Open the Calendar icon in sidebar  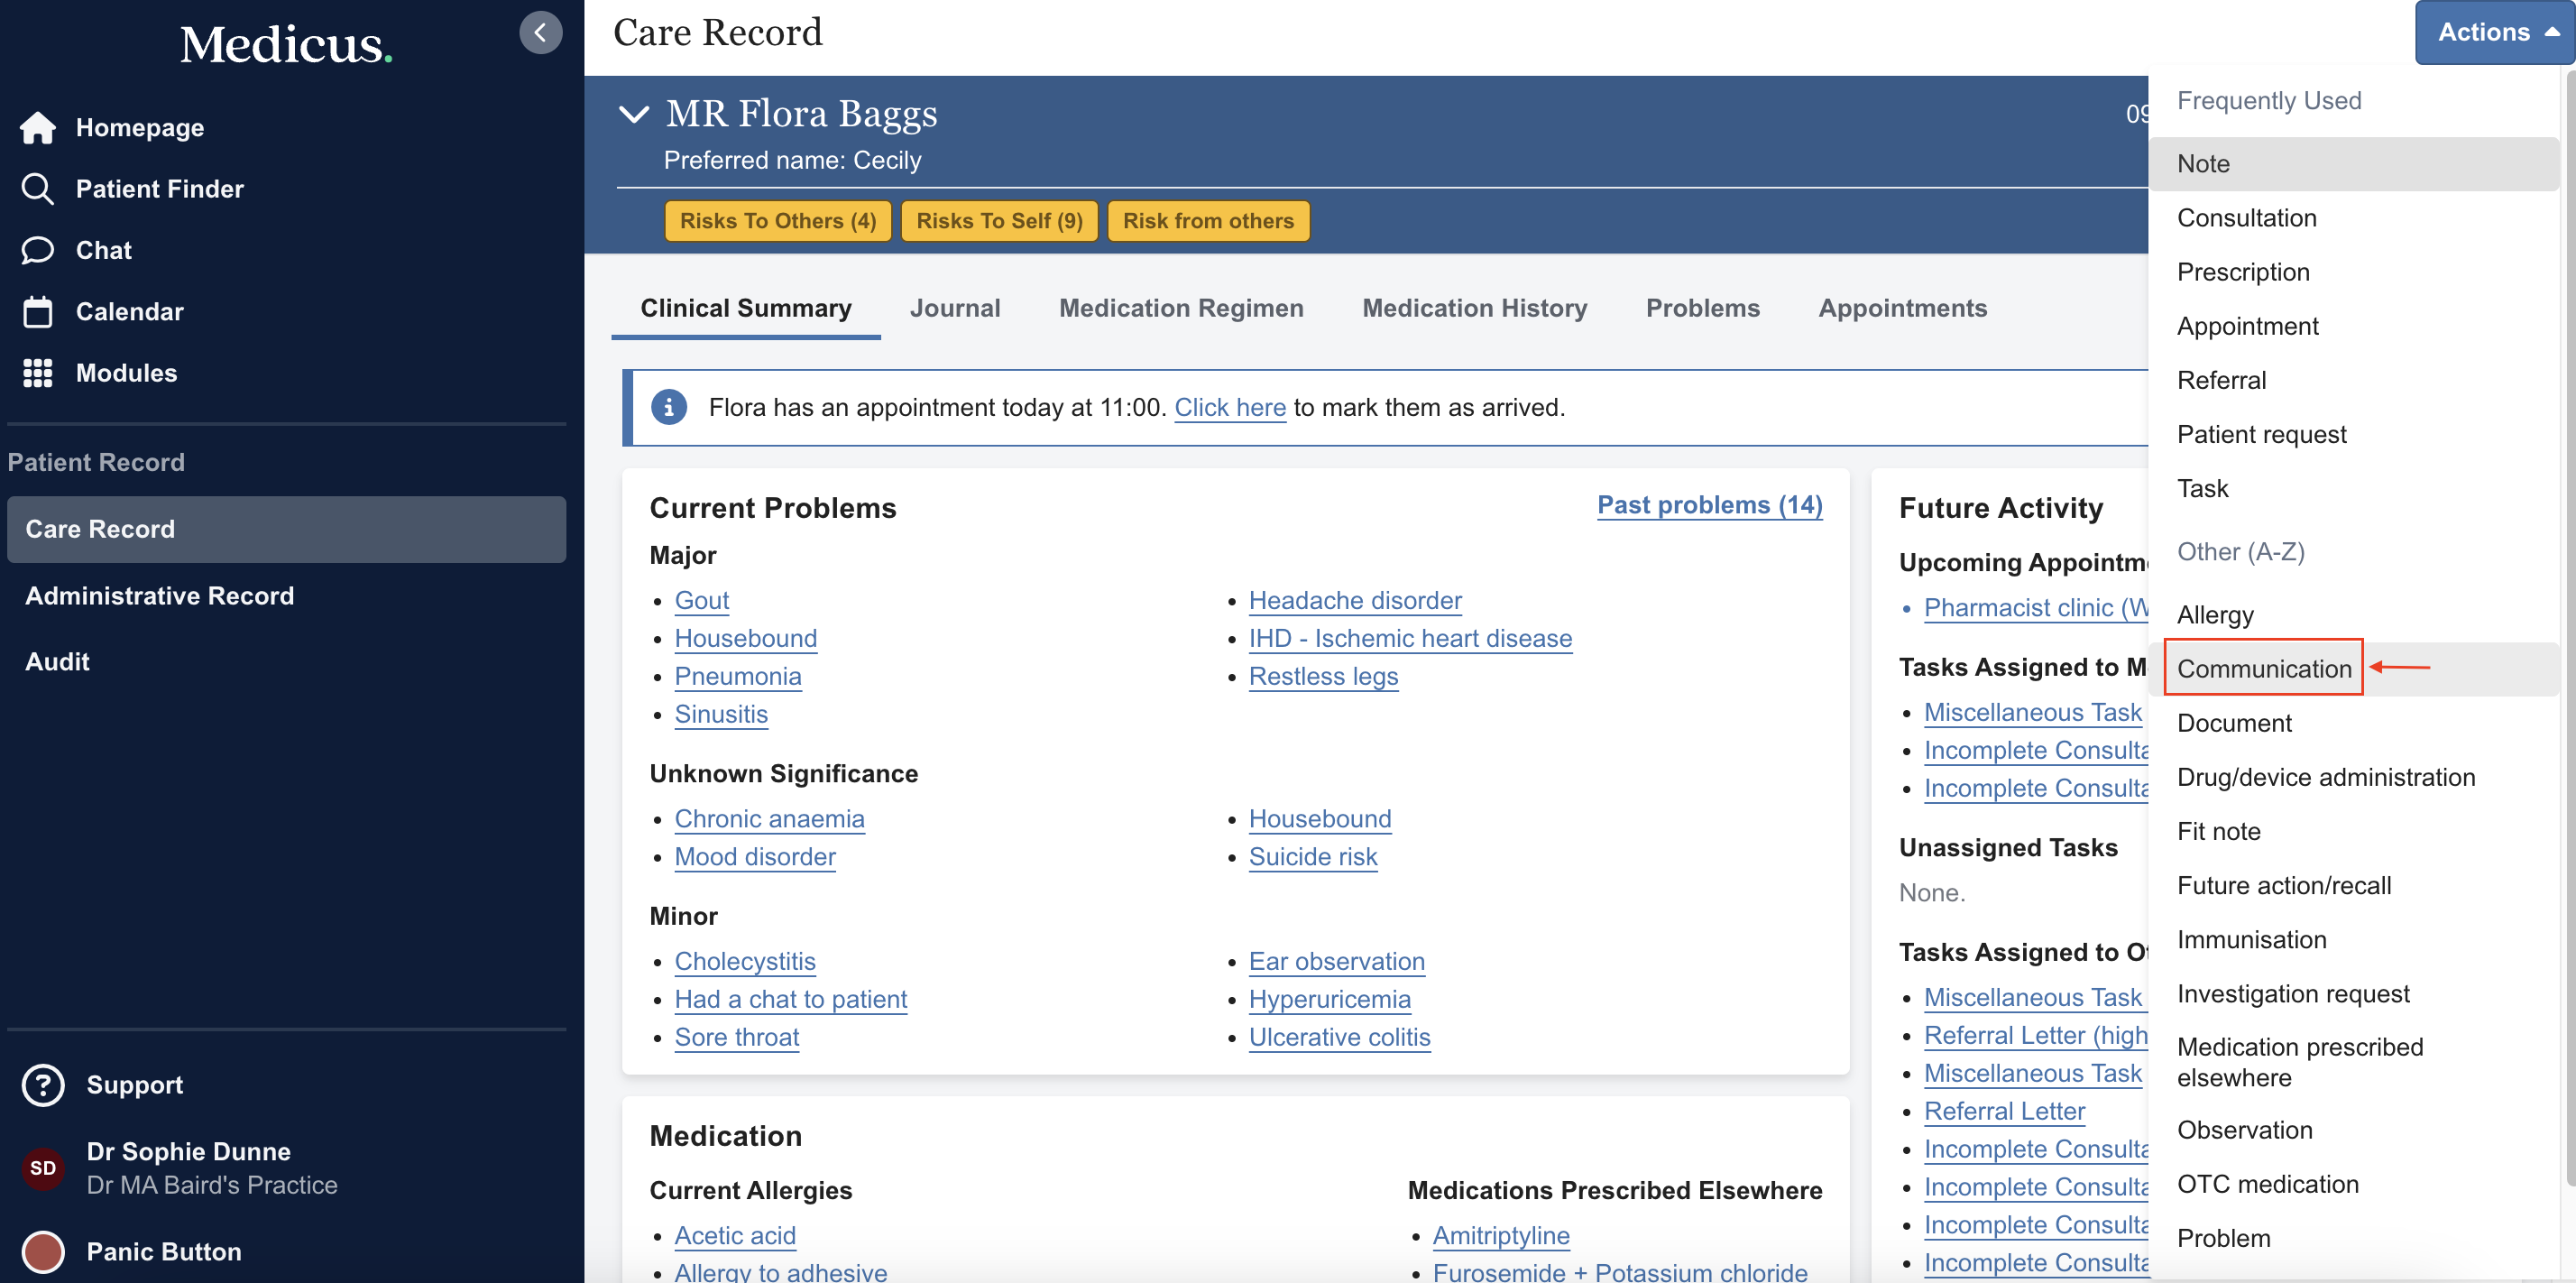[x=38, y=312]
